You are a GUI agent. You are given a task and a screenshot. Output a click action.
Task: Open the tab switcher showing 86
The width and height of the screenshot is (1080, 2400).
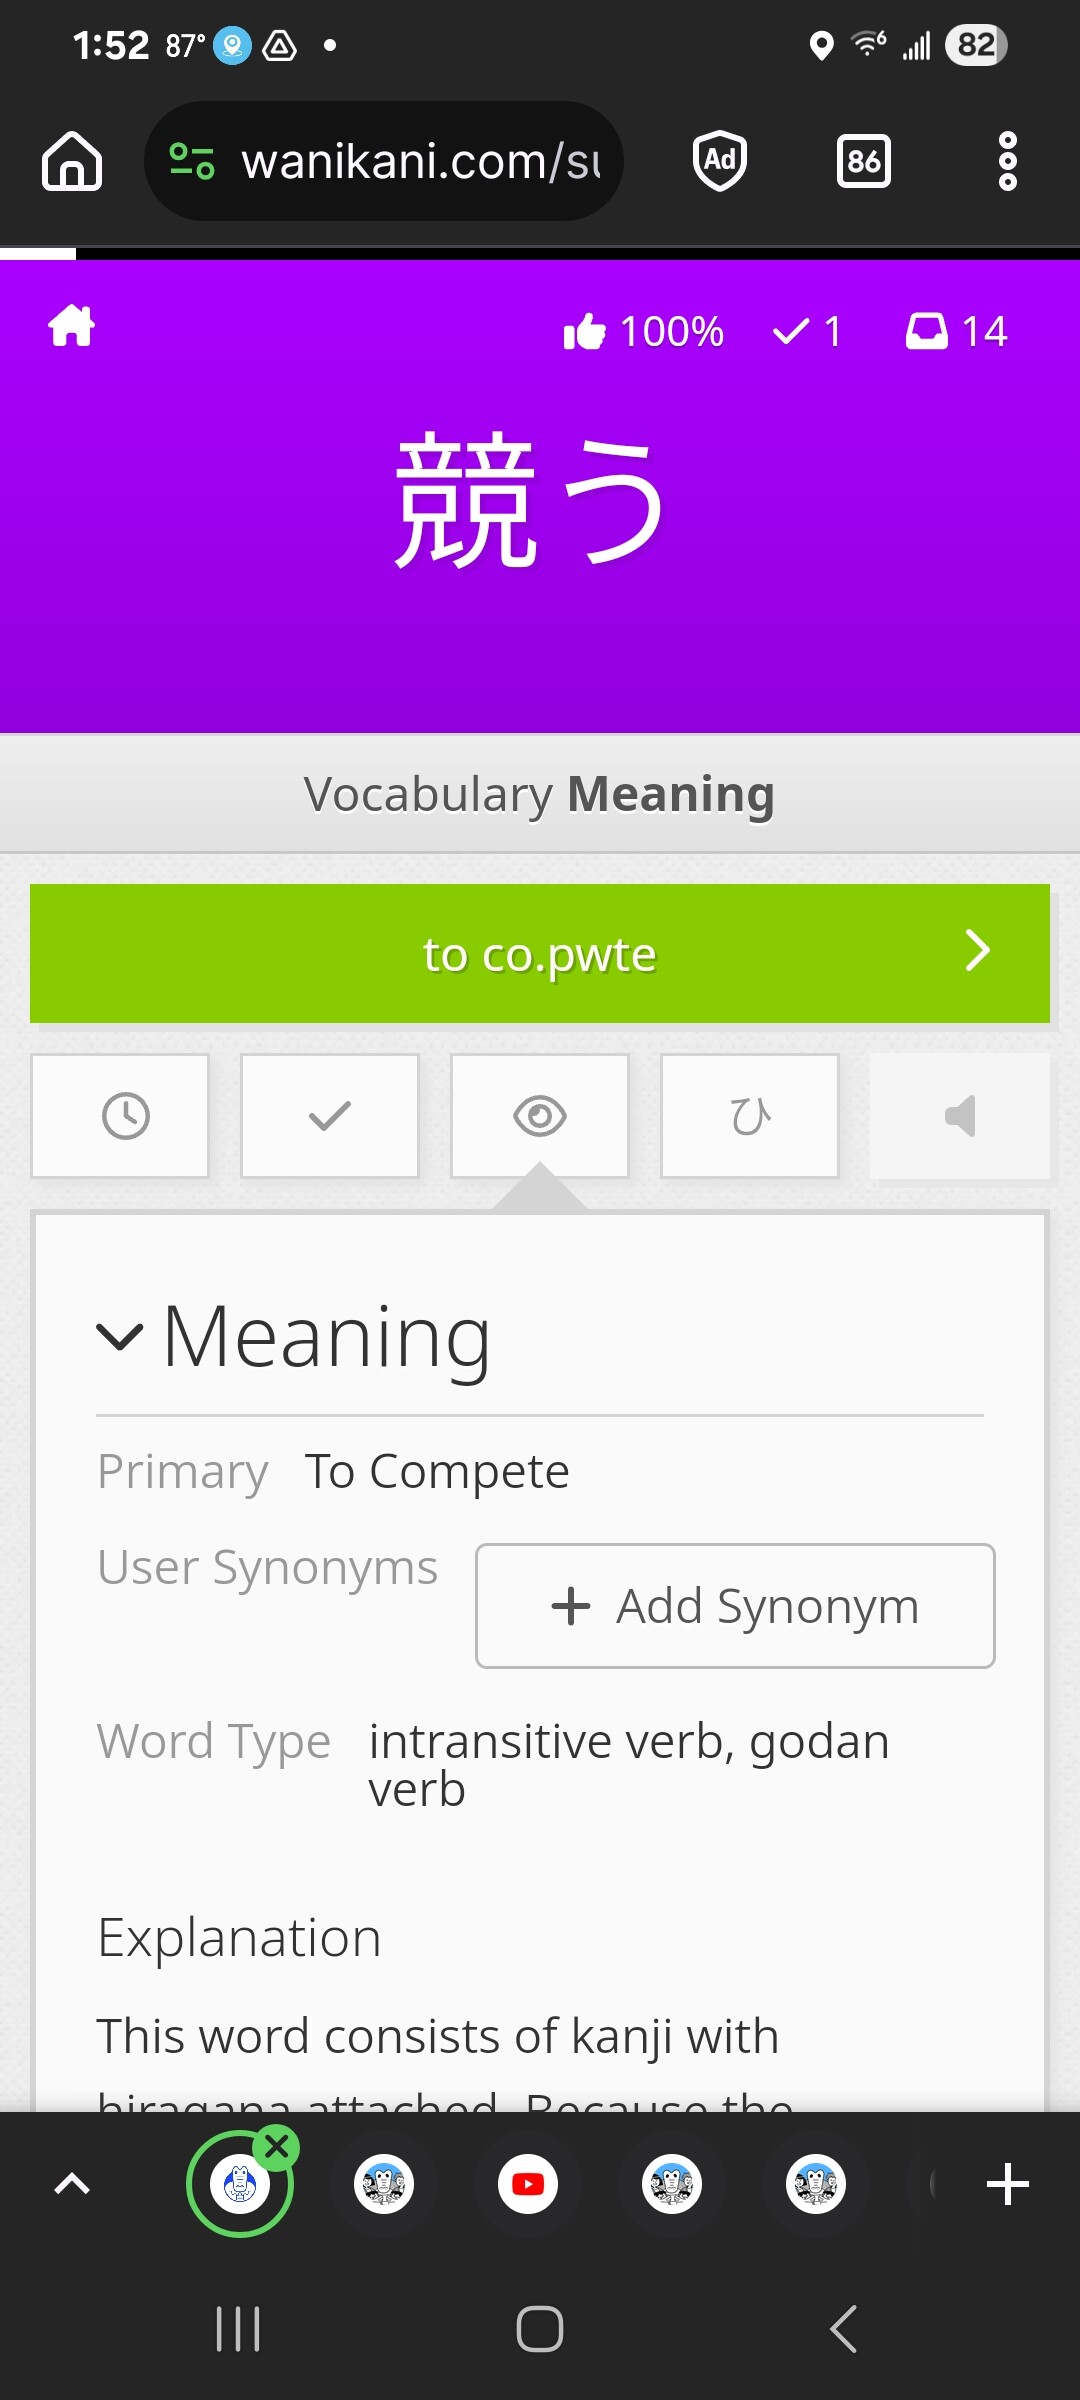pyautogui.click(x=864, y=161)
